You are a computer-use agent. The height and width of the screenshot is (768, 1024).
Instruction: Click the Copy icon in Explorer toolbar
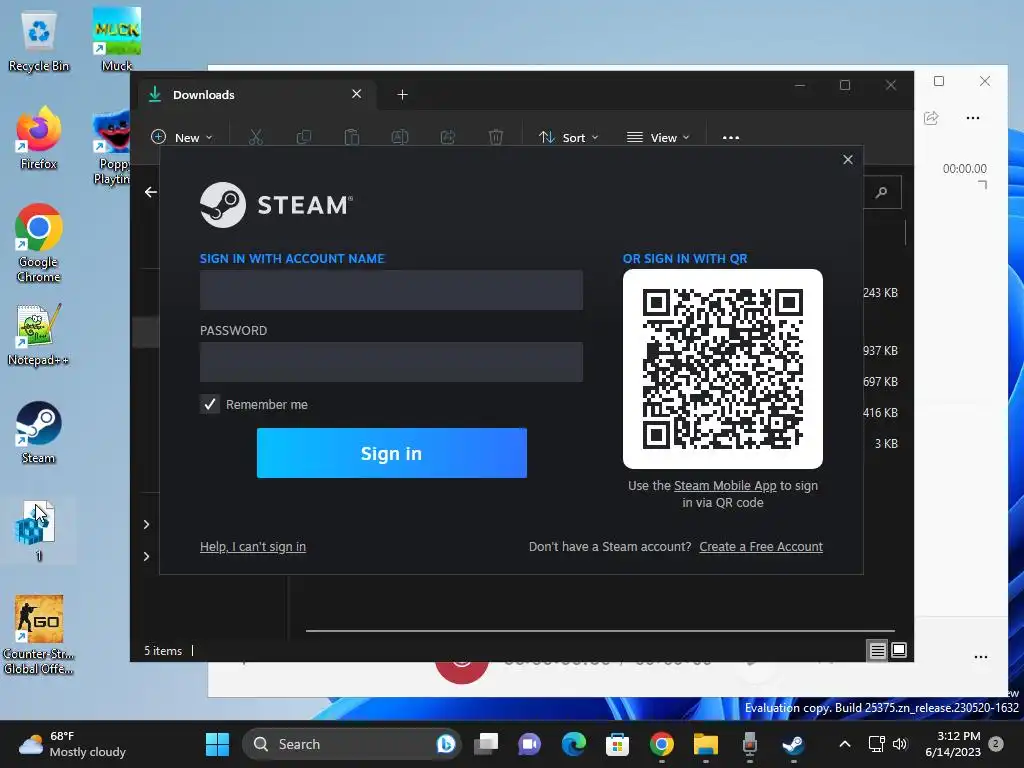tap(304, 137)
